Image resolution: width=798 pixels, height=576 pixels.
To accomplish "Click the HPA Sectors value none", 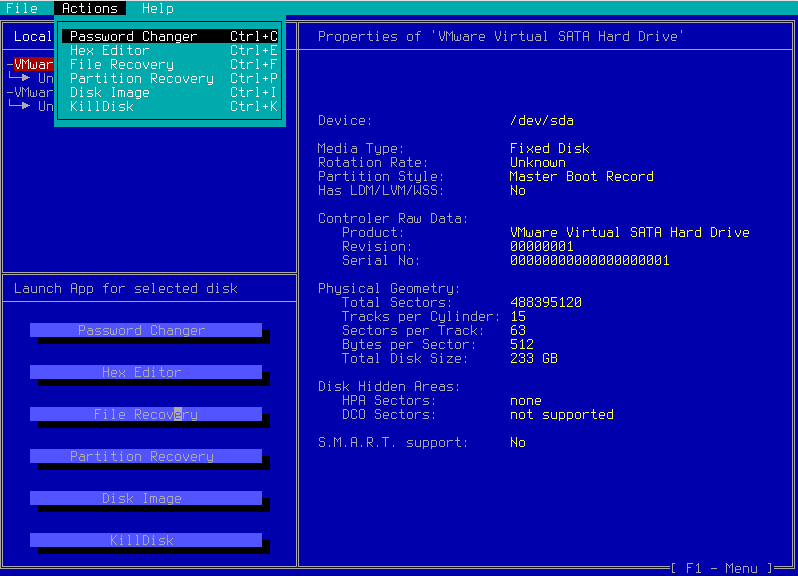I will (526, 400).
